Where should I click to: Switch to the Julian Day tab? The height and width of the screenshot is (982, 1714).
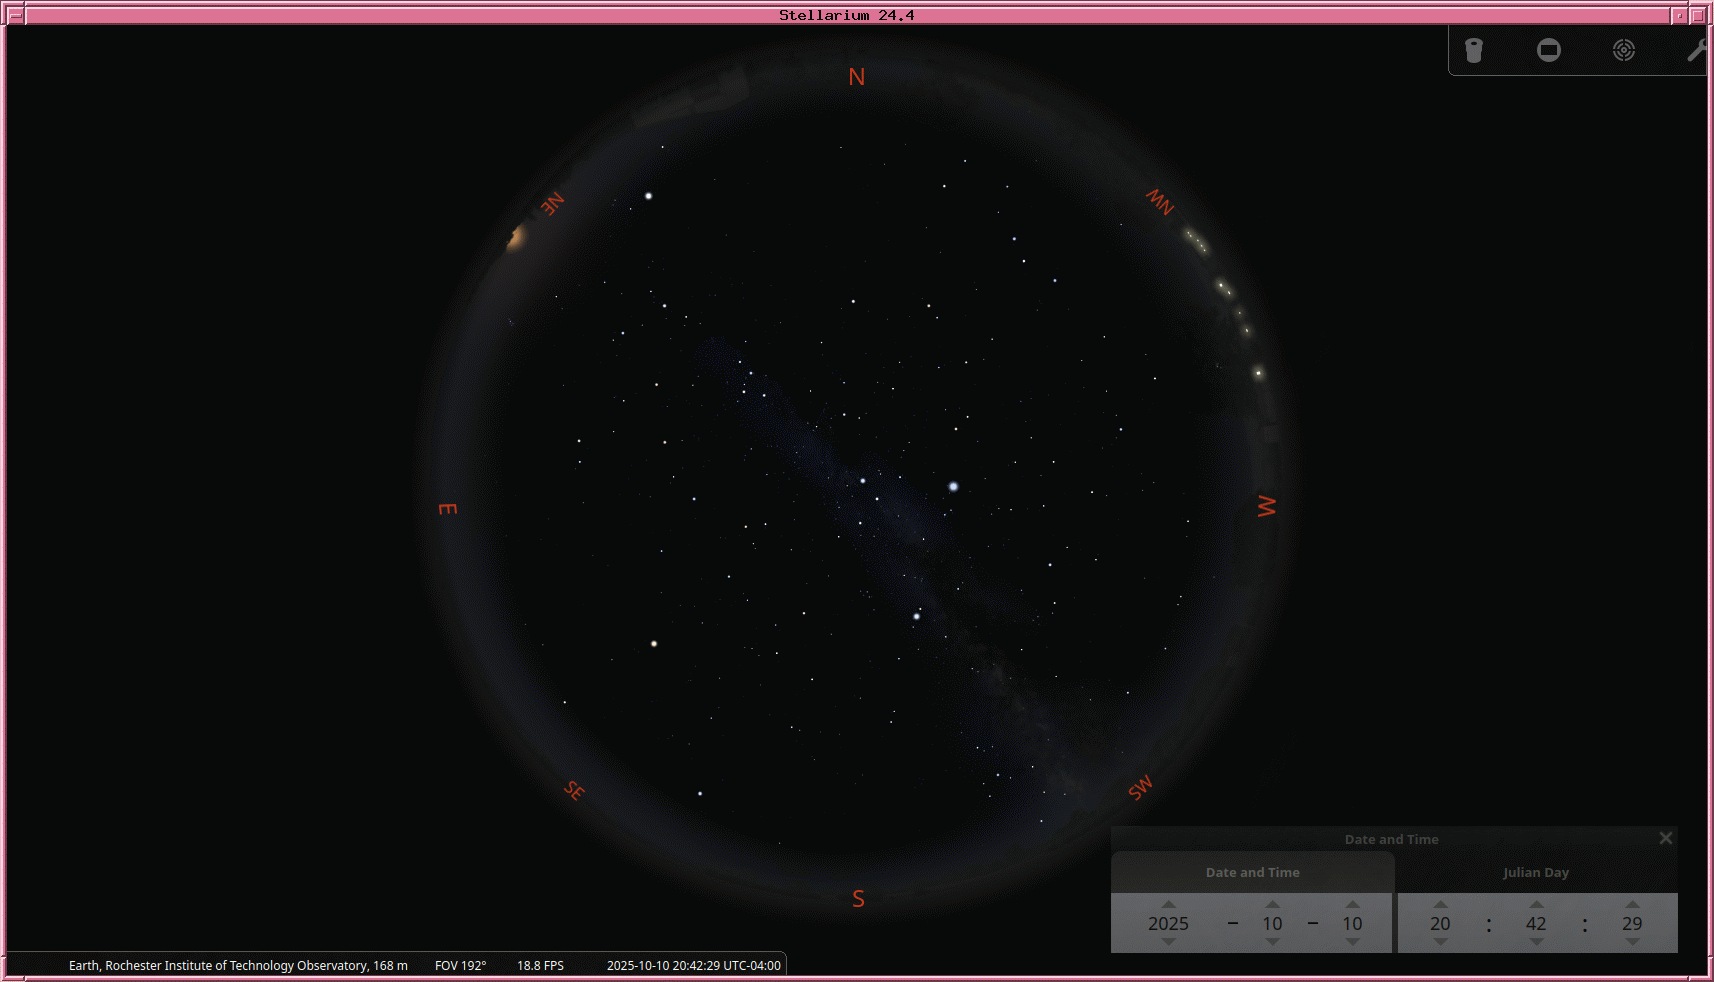tap(1535, 872)
